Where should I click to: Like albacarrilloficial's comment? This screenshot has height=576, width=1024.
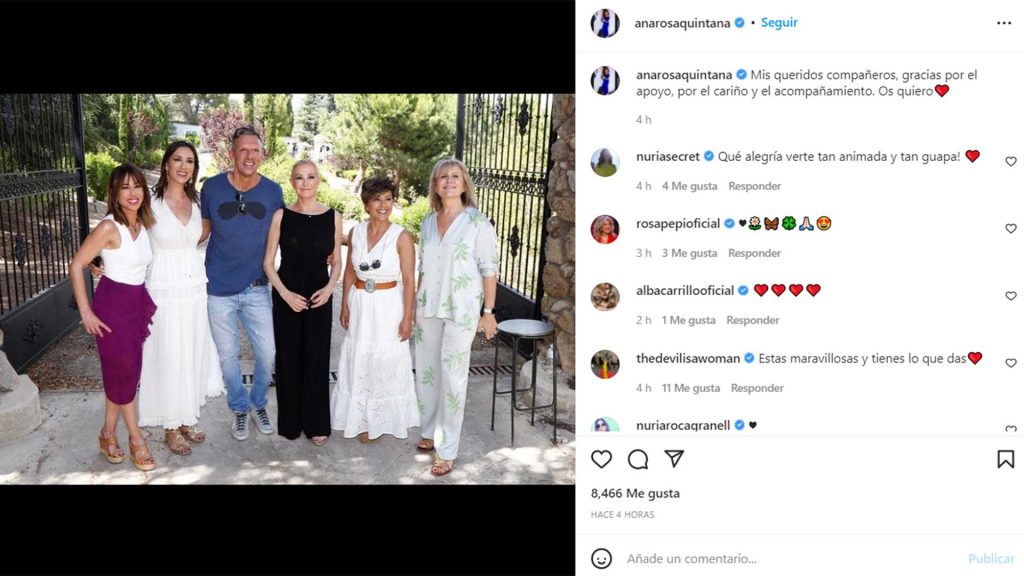pos(1011,296)
